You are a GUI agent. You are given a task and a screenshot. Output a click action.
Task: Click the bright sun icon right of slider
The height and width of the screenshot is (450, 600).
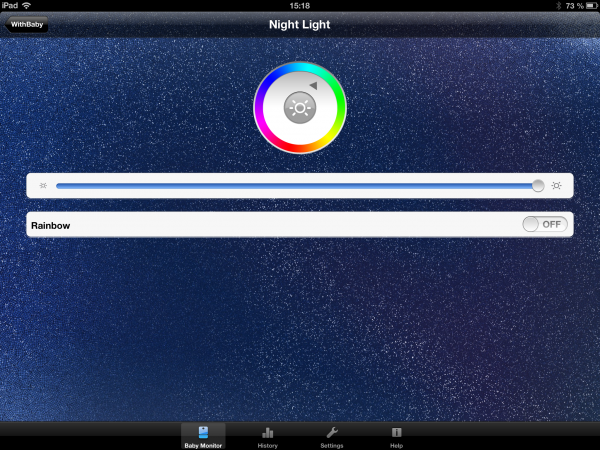(x=556, y=186)
